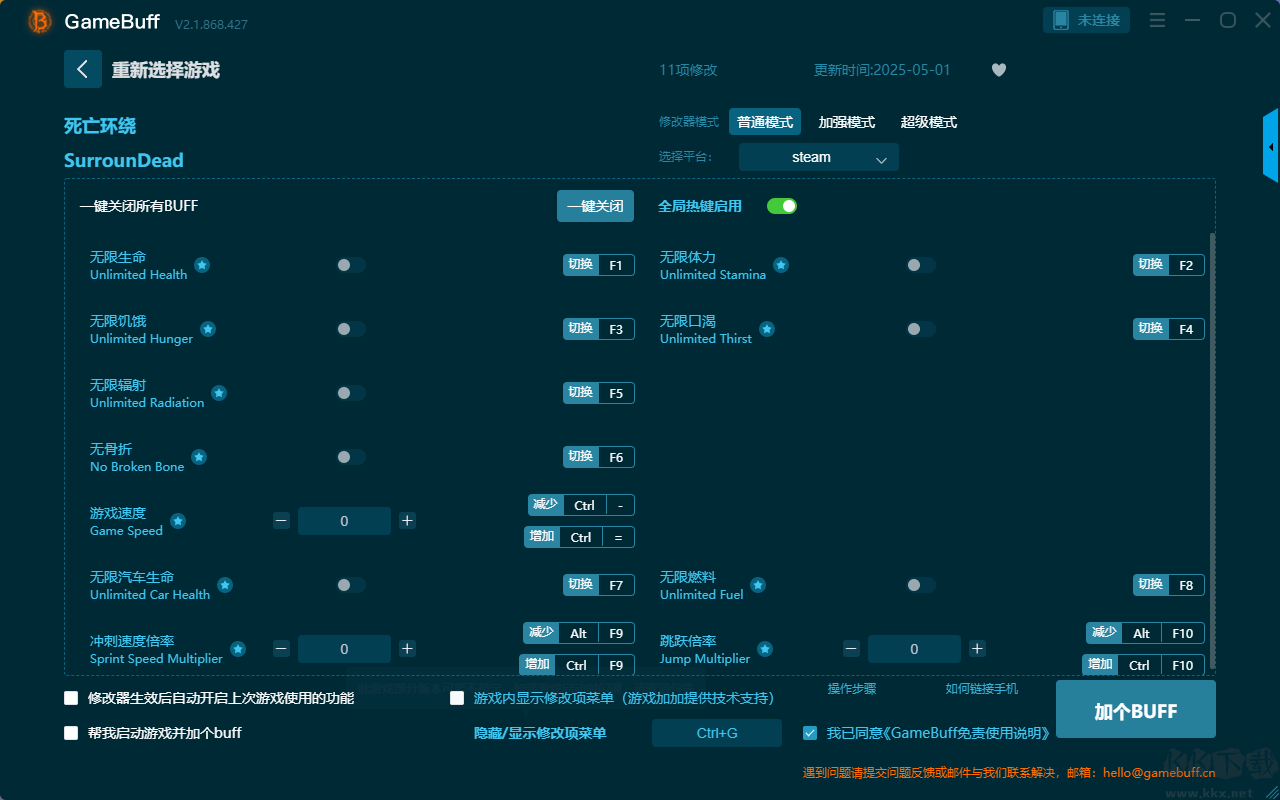
Task: Enable the Unlimited Thirst switch
Action: 921,329
